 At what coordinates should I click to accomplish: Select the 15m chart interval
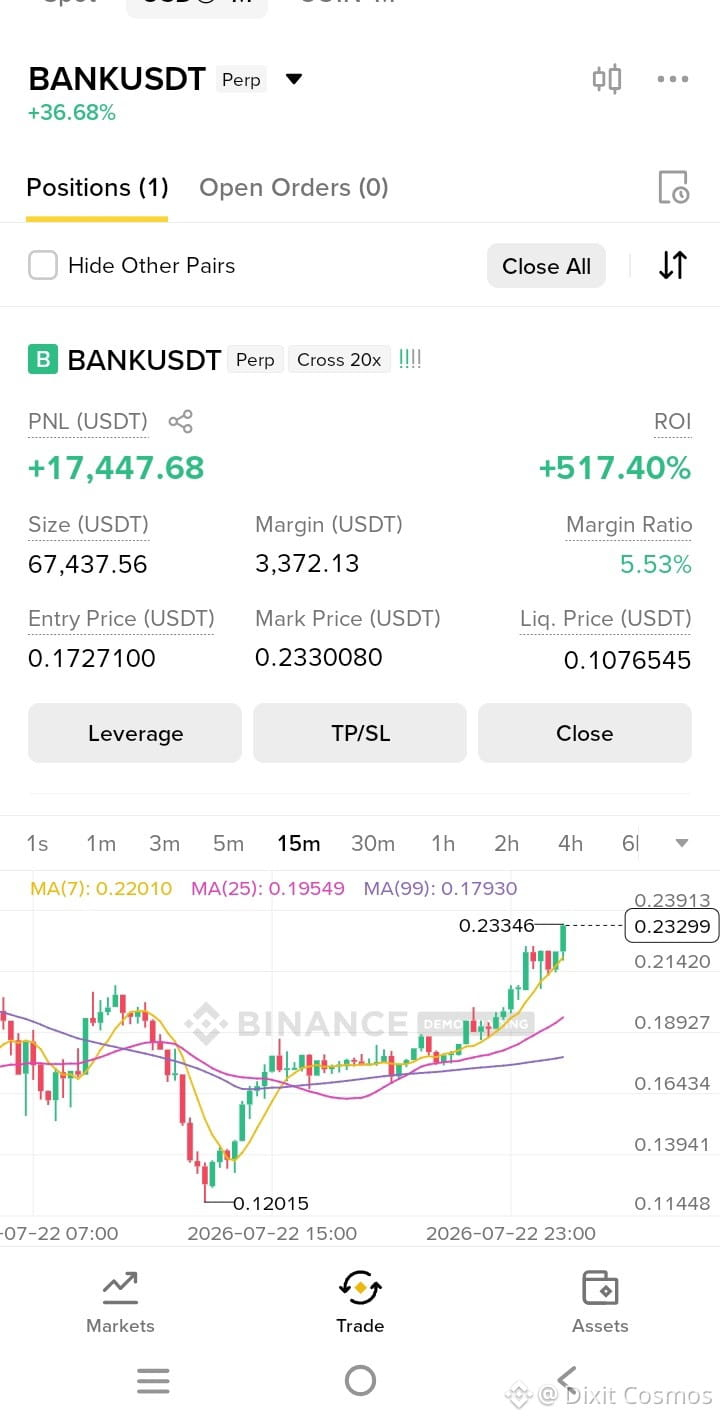(x=298, y=843)
